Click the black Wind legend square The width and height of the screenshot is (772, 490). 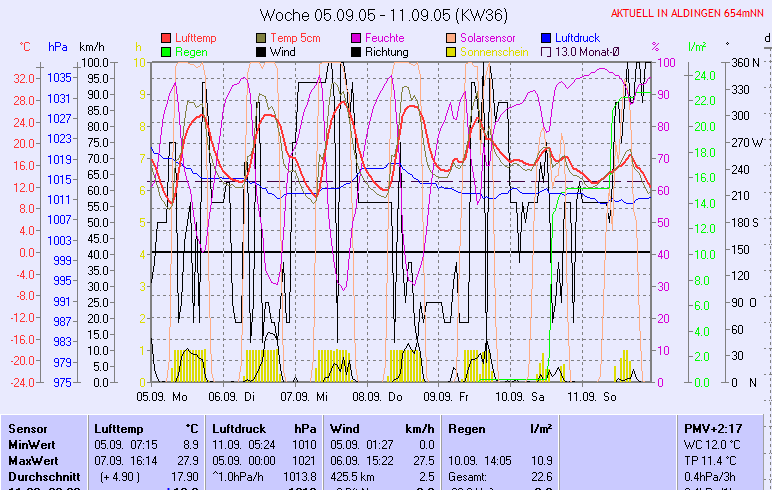[x=261, y=51]
